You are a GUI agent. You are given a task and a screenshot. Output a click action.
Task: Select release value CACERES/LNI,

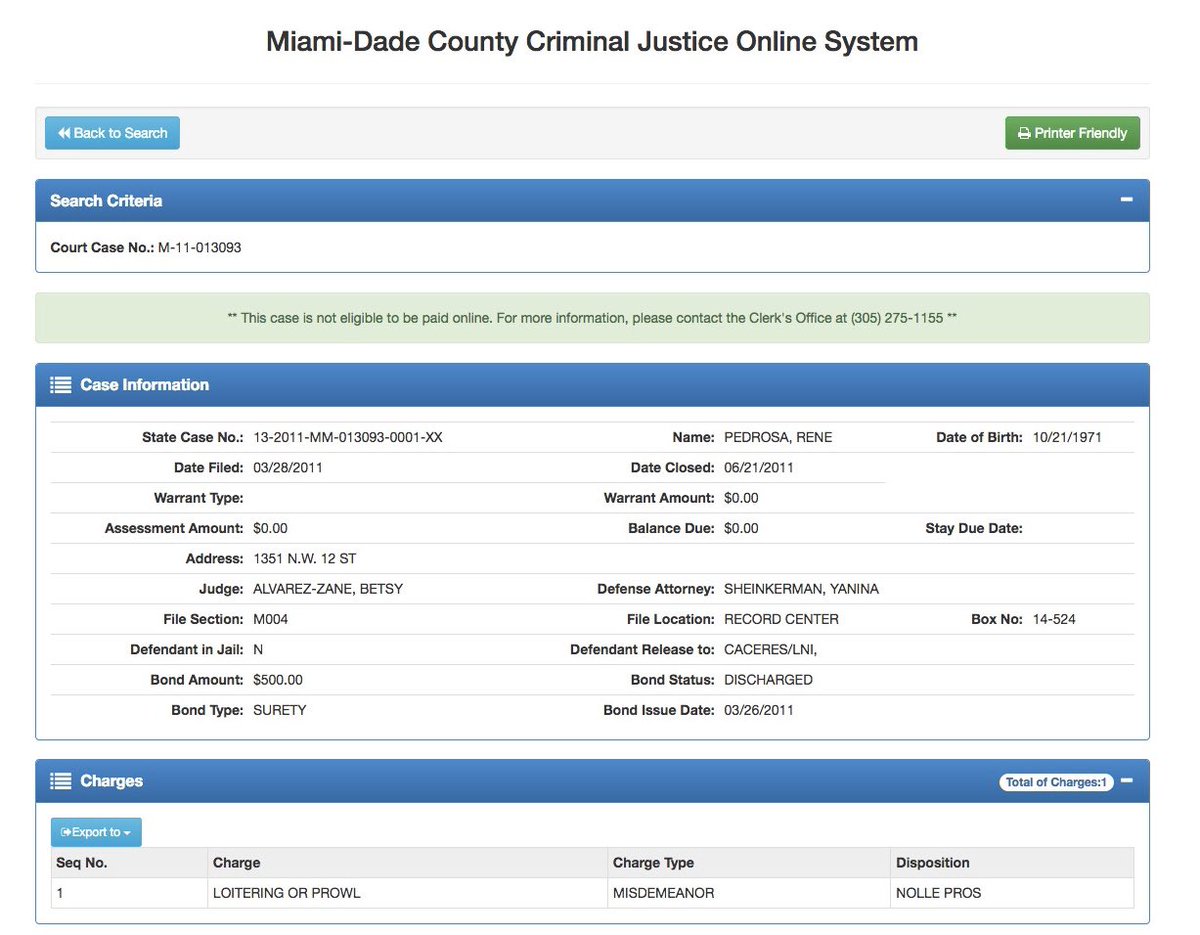pos(771,649)
